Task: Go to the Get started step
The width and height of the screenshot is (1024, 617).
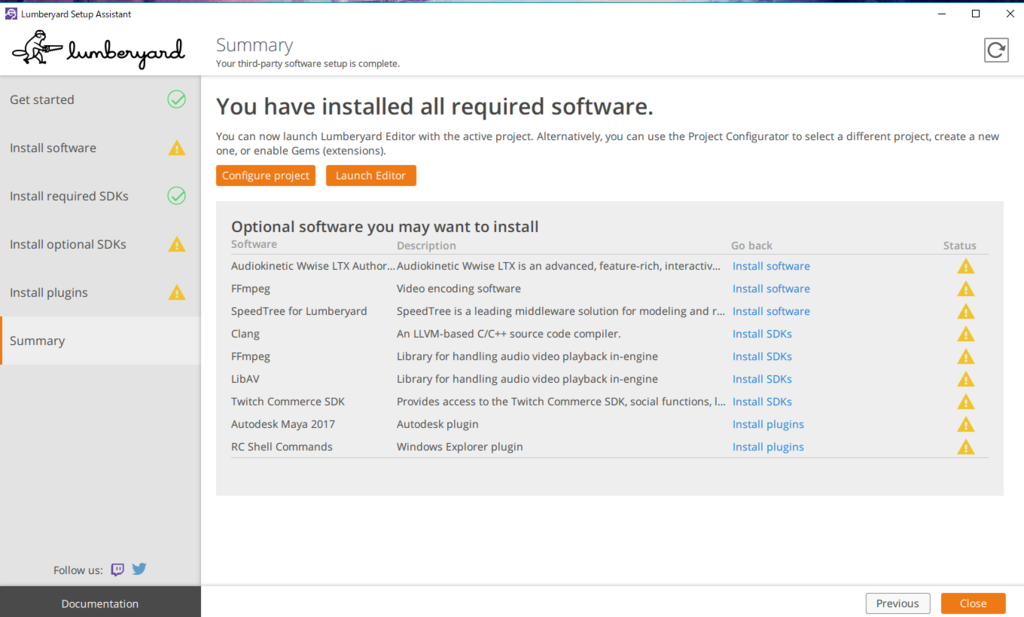Action: point(100,99)
